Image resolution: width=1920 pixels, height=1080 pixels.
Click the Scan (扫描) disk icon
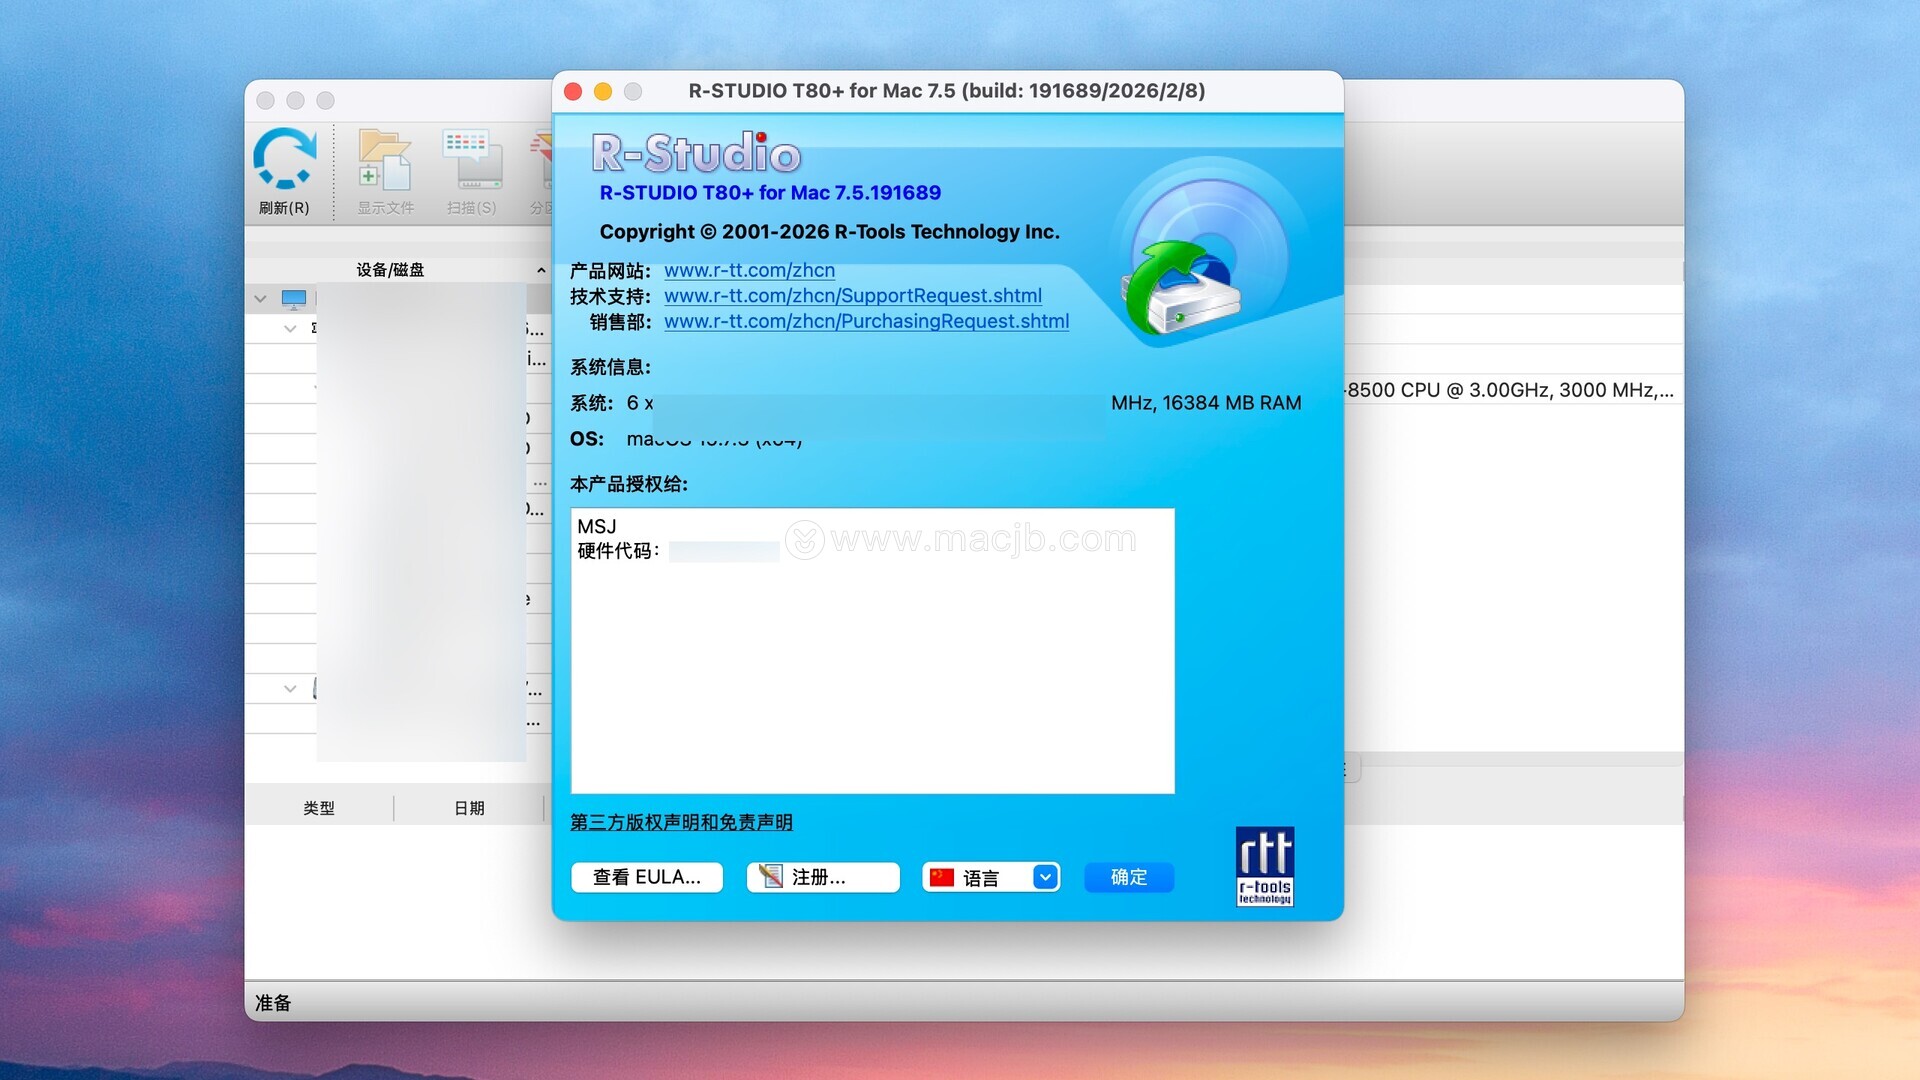[x=471, y=160]
